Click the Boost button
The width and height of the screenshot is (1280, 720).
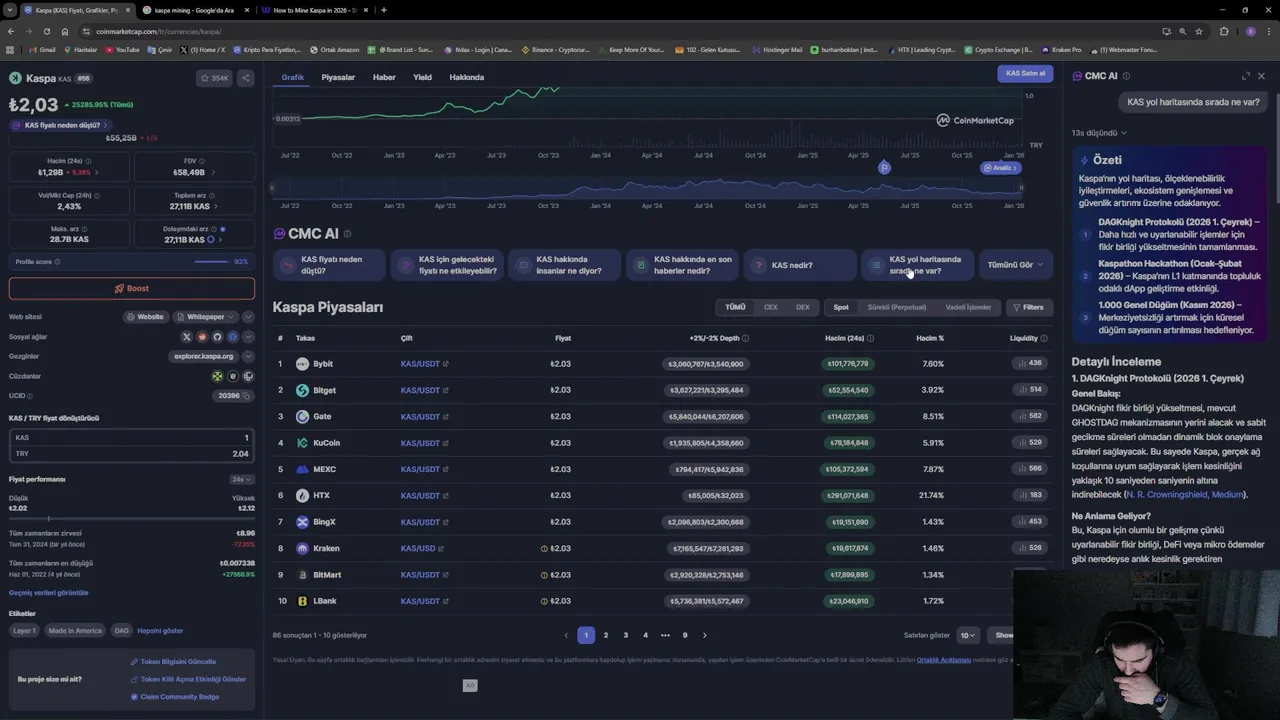132,288
